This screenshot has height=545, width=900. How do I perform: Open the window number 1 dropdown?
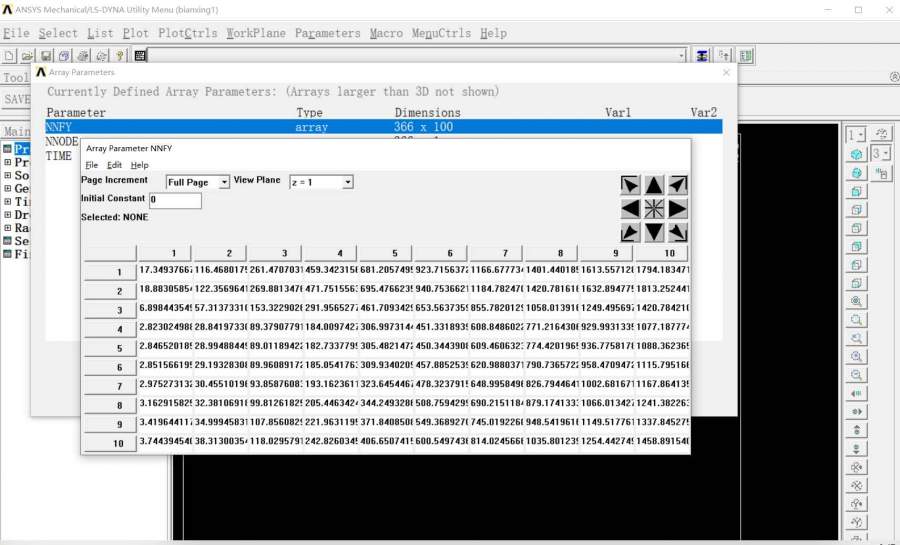(x=861, y=135)
